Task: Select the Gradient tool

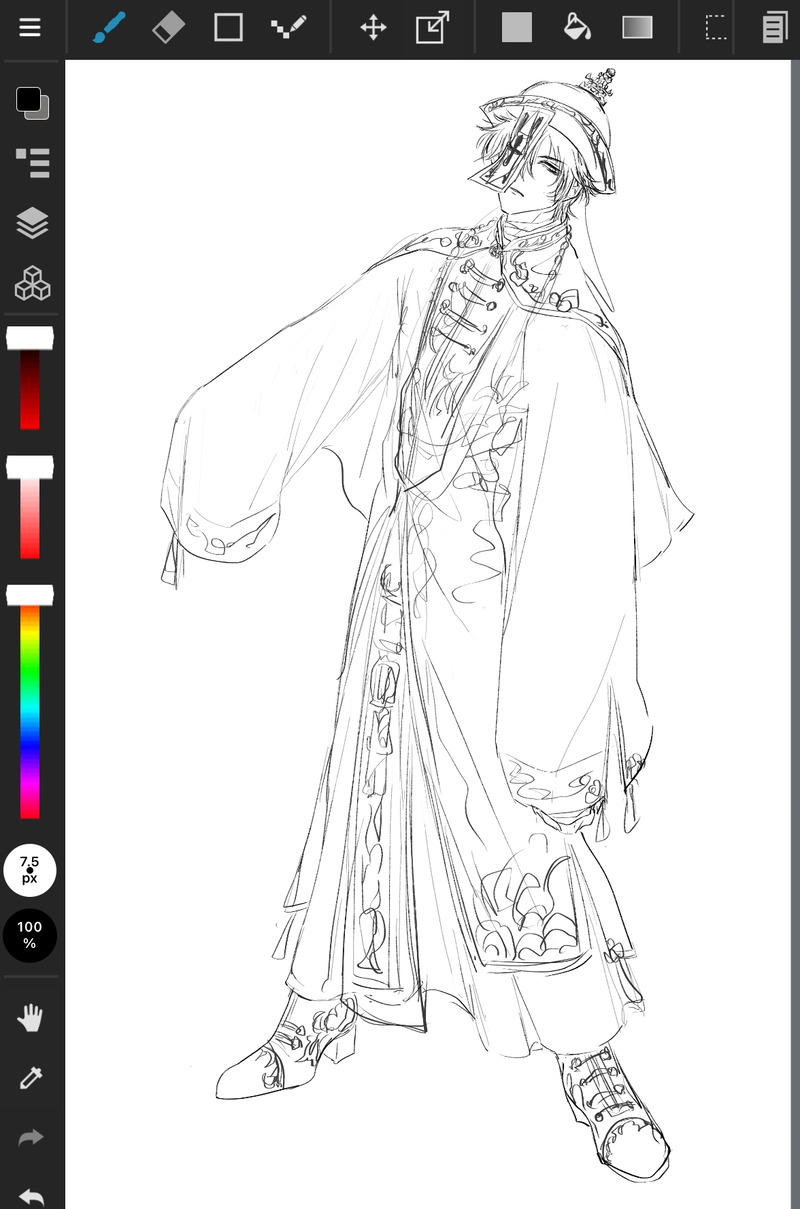Action: point(637,27)
